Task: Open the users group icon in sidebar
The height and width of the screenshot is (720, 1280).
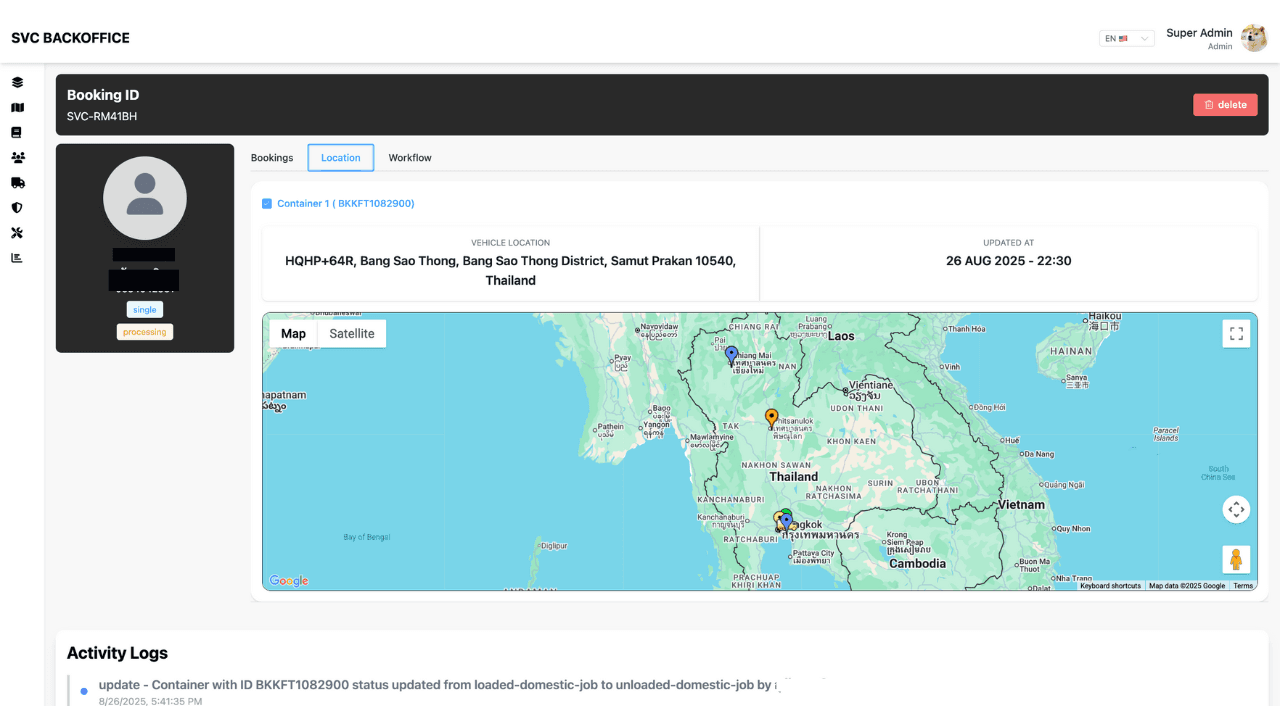Action: click(x=17, y=158)
